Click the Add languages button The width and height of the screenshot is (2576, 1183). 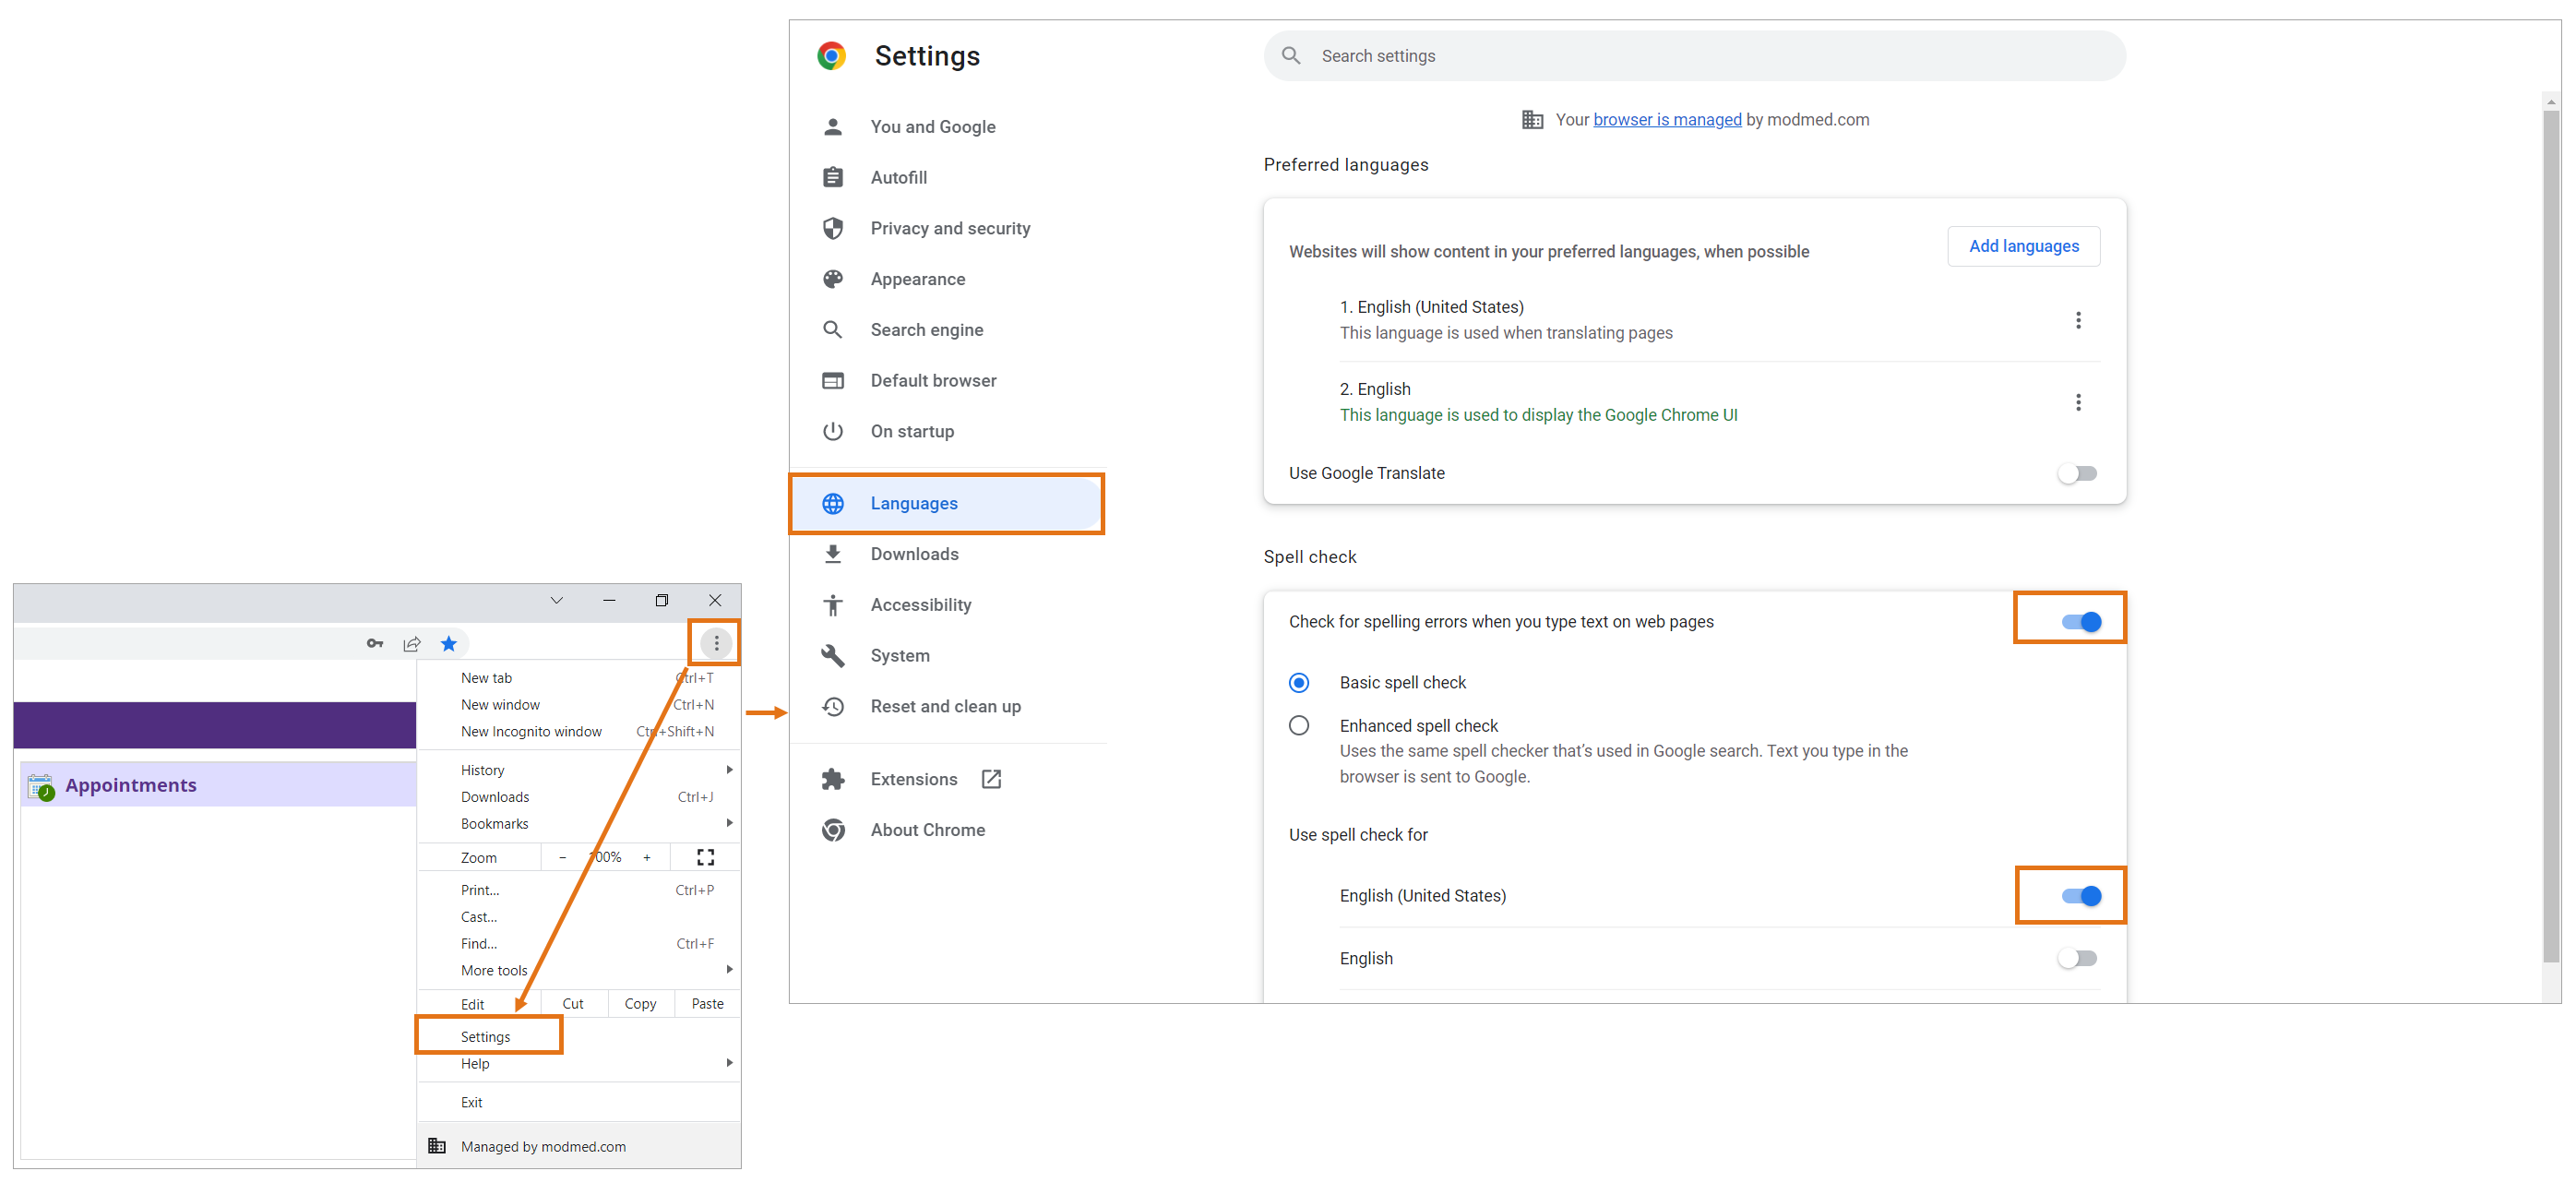pyautogui.click(x=2024, y=246)
